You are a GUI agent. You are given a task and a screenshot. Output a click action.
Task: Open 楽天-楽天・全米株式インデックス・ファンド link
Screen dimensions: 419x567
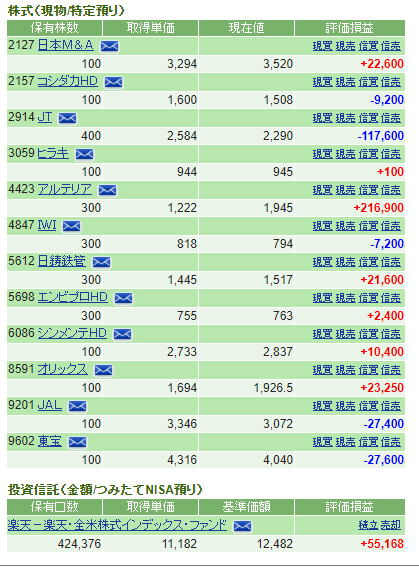pyautogui.click(x=117, y=525)
